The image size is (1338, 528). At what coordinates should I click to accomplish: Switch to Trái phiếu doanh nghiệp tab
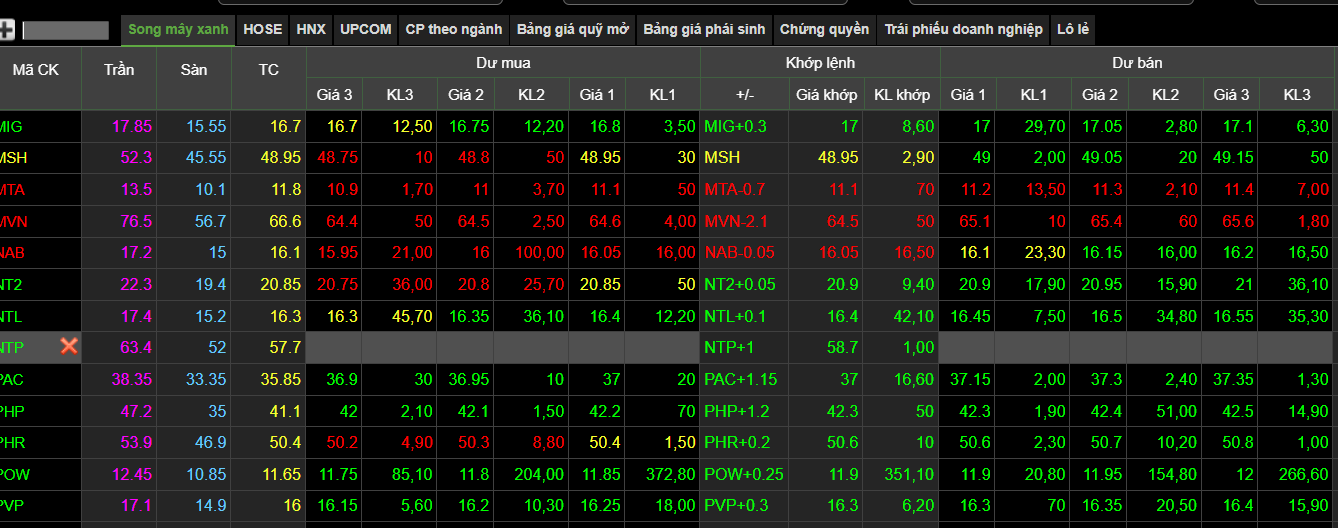[963, 30]
